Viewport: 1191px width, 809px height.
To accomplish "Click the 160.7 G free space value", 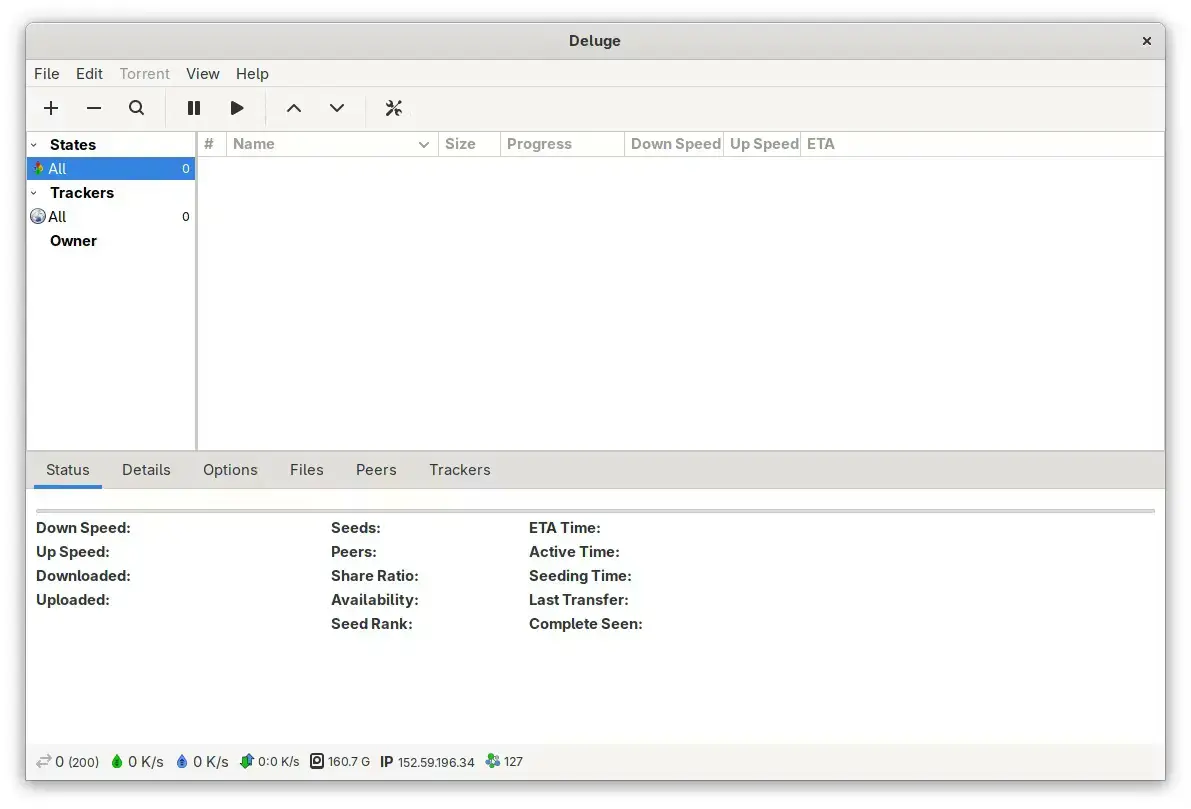I will pyautogui.click(x=349, y=761).
